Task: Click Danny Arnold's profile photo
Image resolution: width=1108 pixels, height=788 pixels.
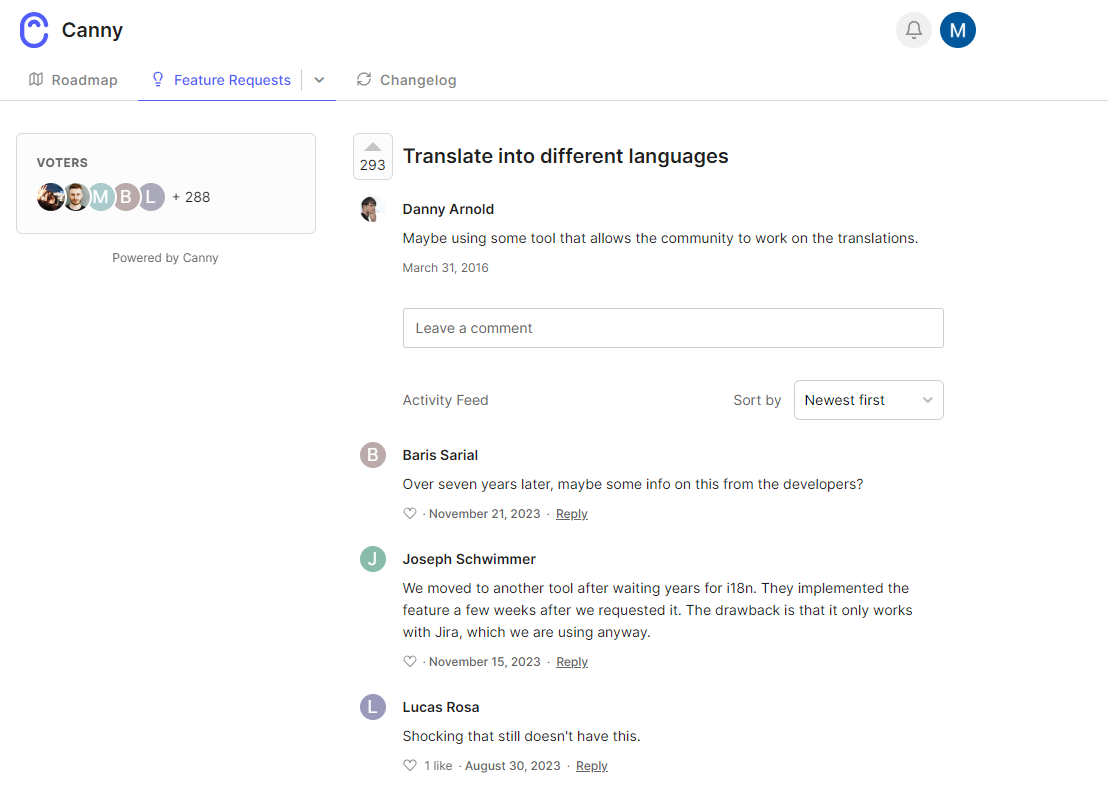Action: point(371,209)
